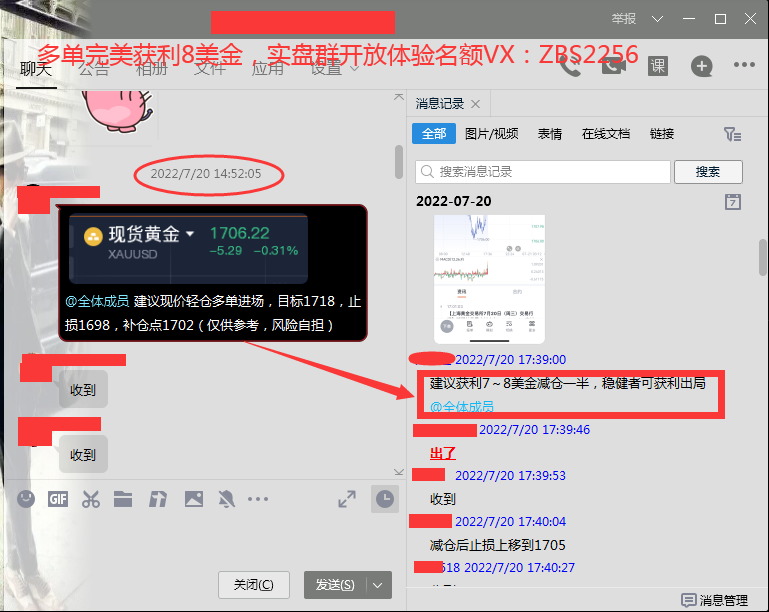Select the 全部 filter tab
The height and width of the screenshot is (612, 769).
tap(434, 133)
